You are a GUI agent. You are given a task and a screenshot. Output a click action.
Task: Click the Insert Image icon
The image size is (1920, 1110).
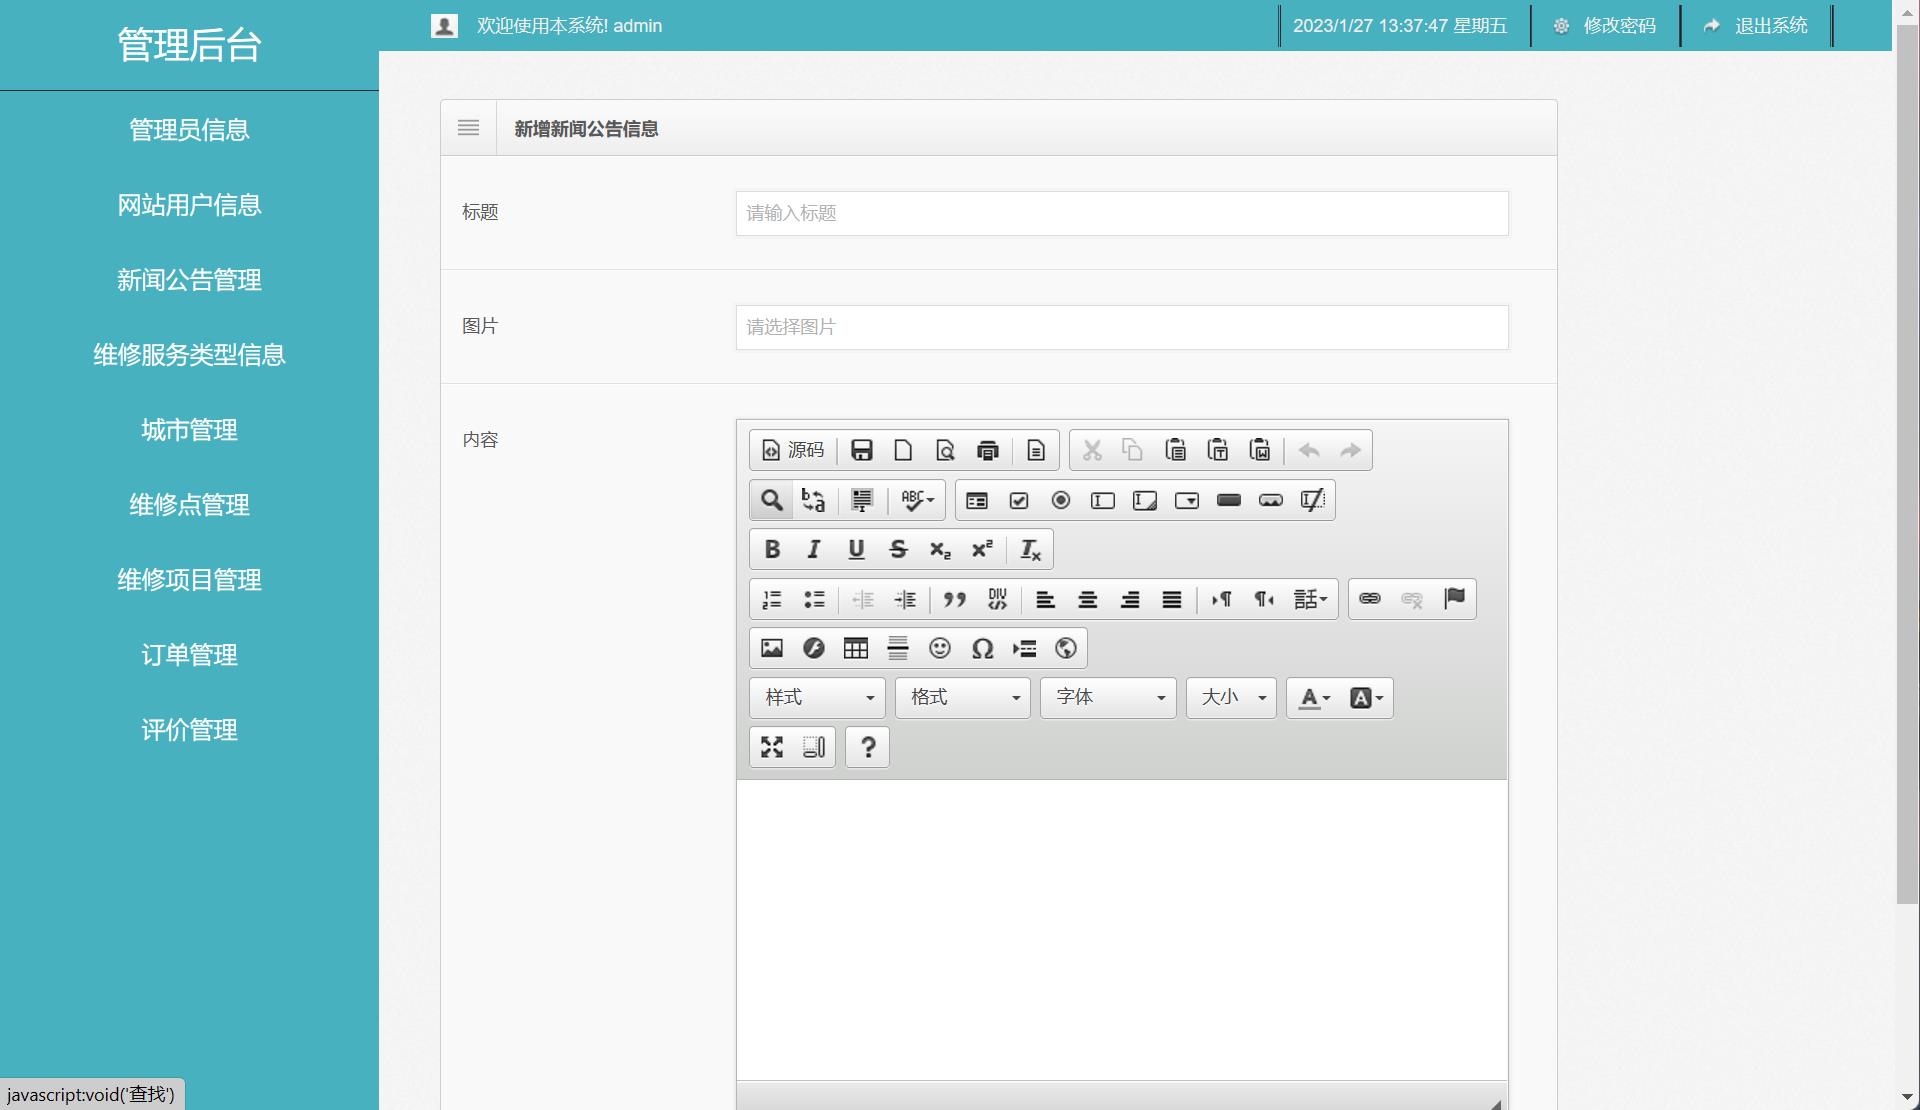(771, 648)
